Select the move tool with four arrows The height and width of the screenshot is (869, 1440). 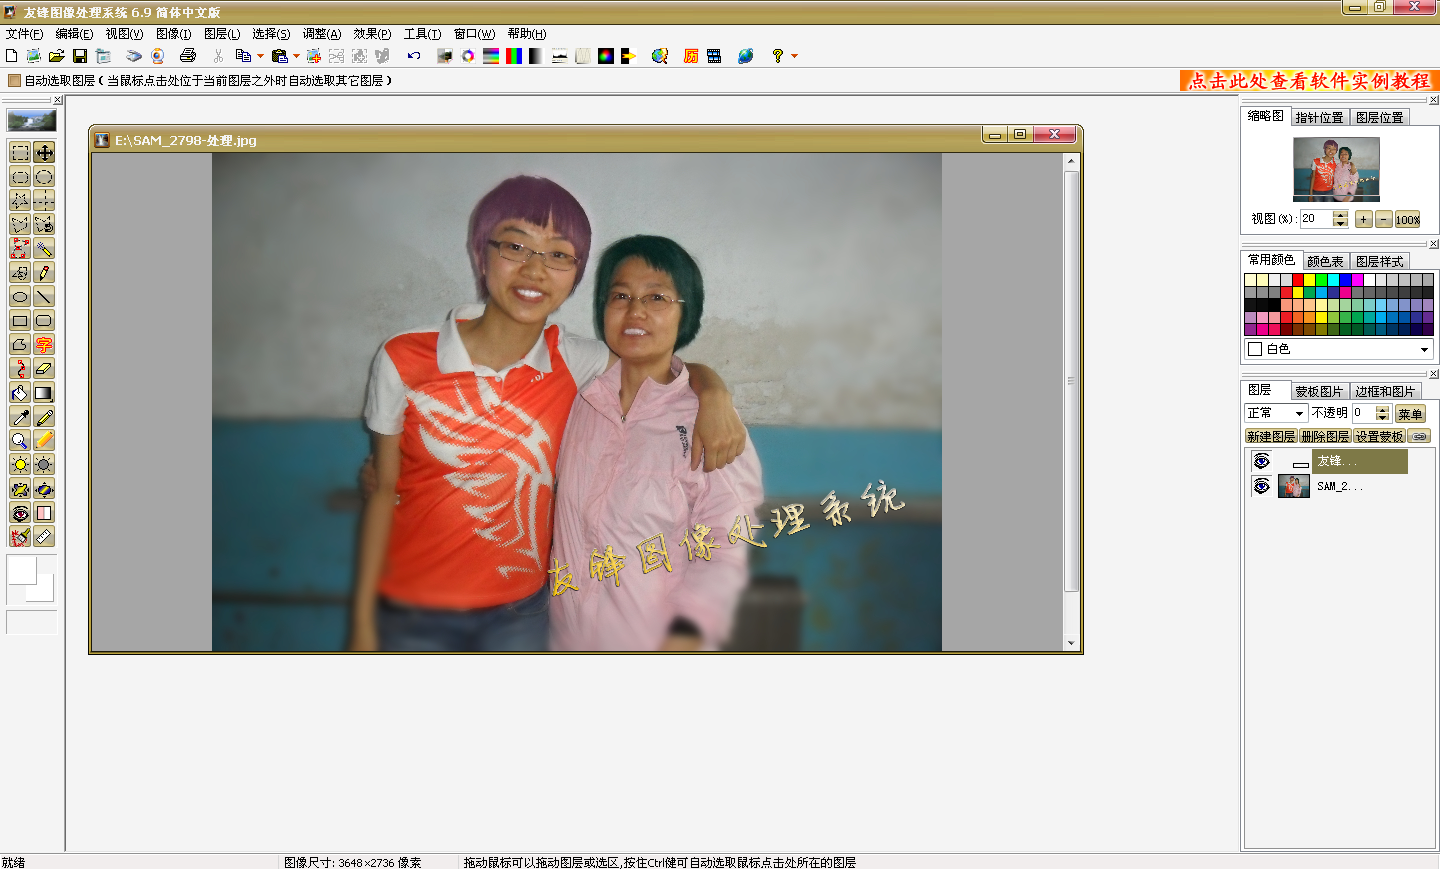[x=44, y=152]
